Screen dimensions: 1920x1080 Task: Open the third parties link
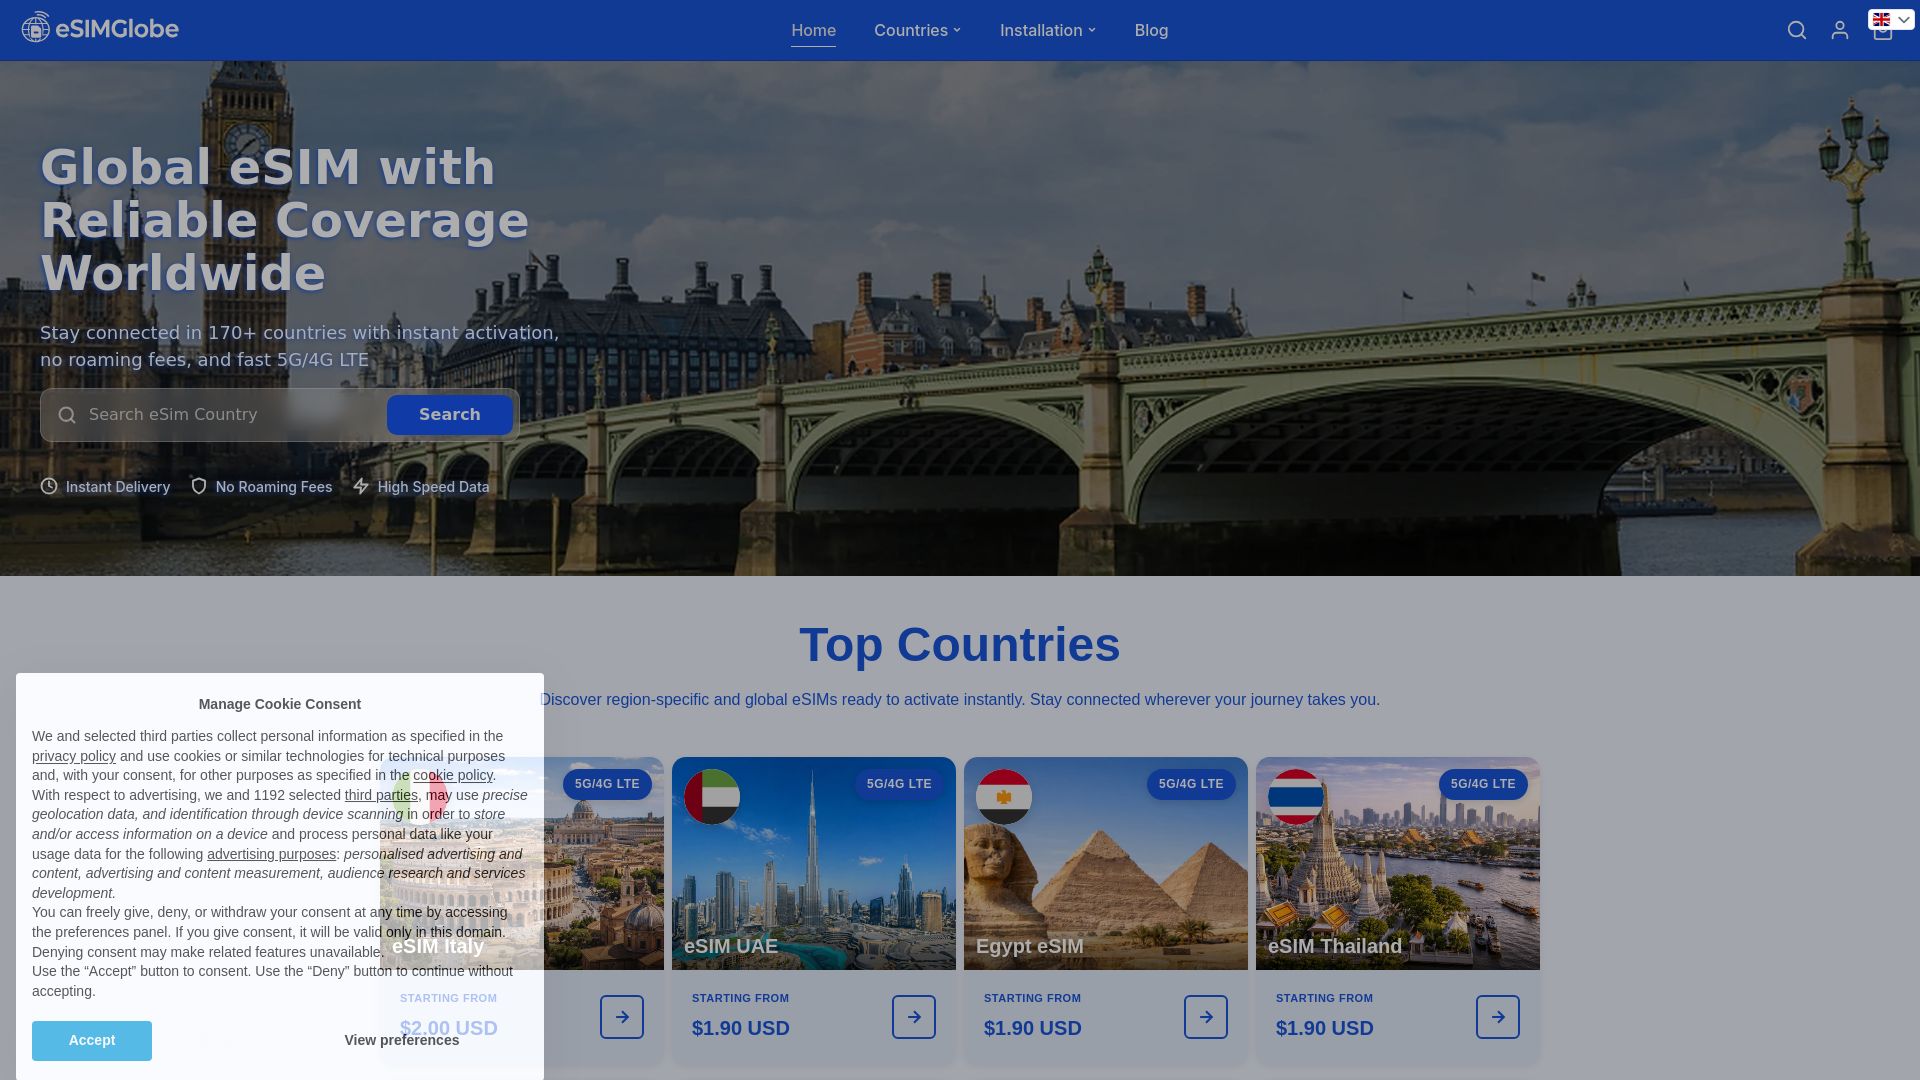pyautogui.click(x=381, y=796)
